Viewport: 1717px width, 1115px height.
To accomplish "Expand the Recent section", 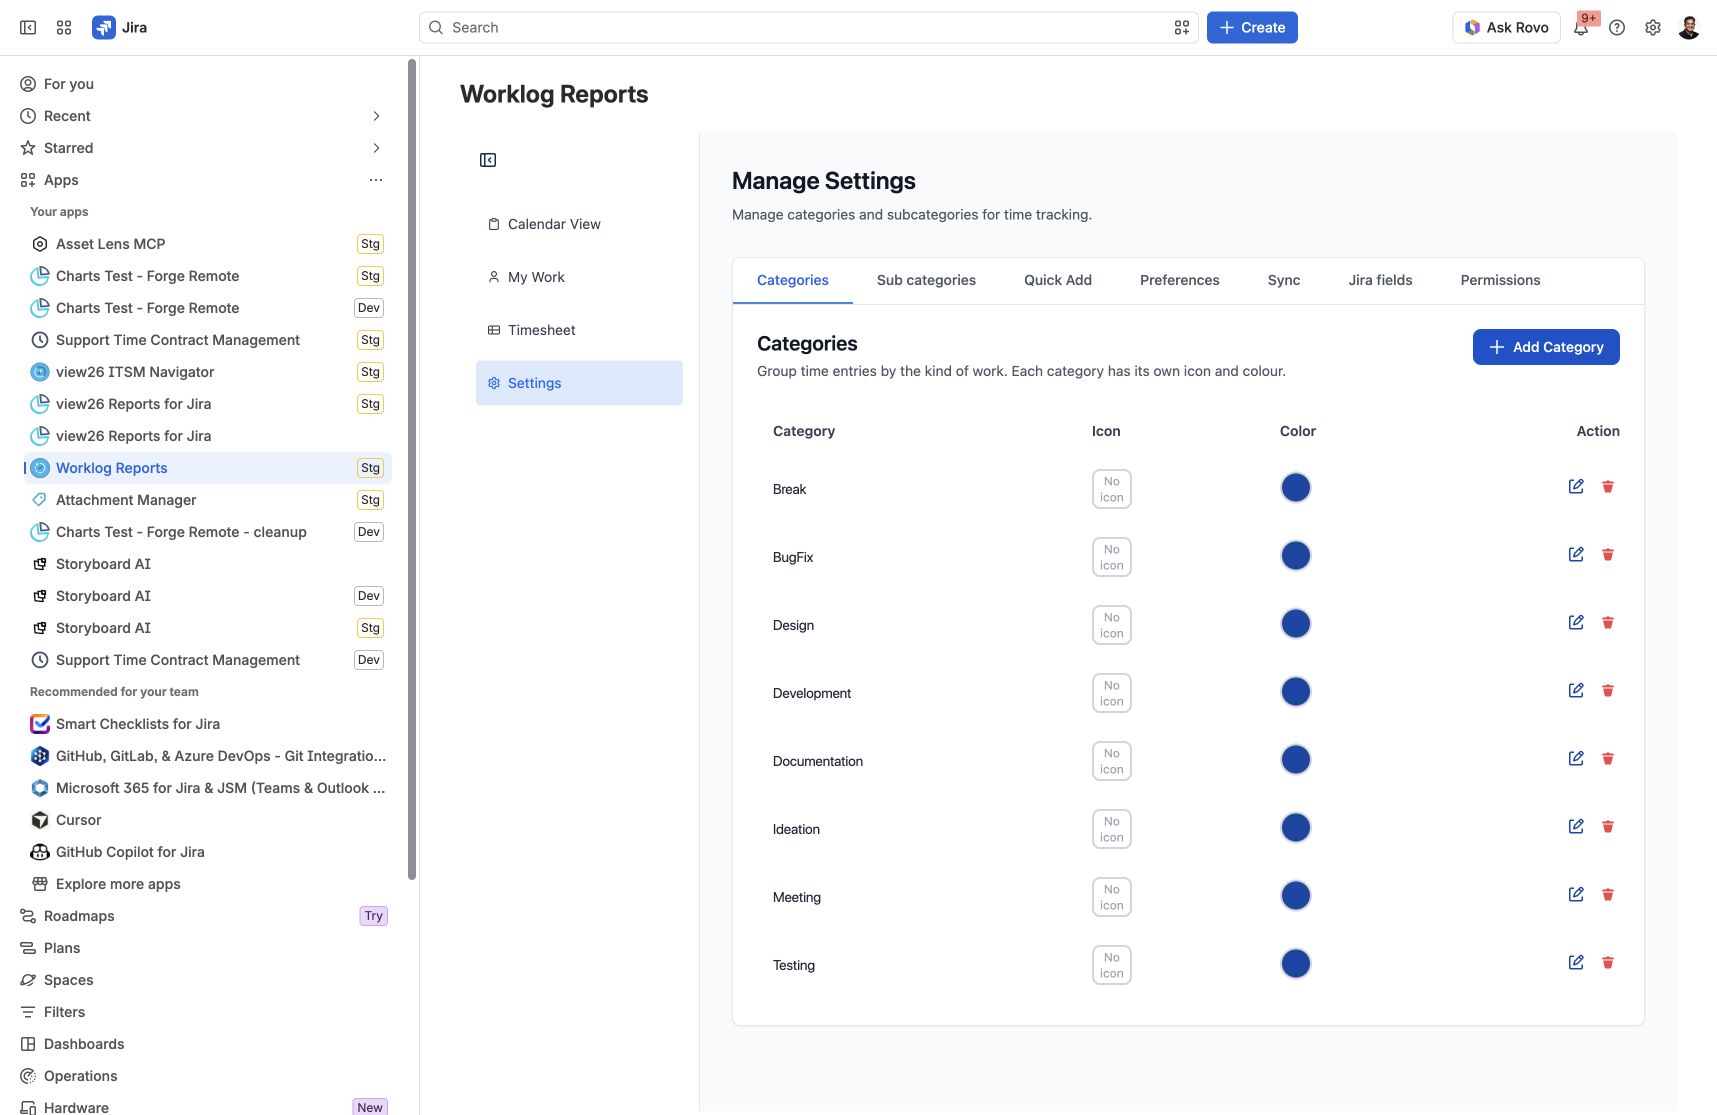I will pos(376,116).
